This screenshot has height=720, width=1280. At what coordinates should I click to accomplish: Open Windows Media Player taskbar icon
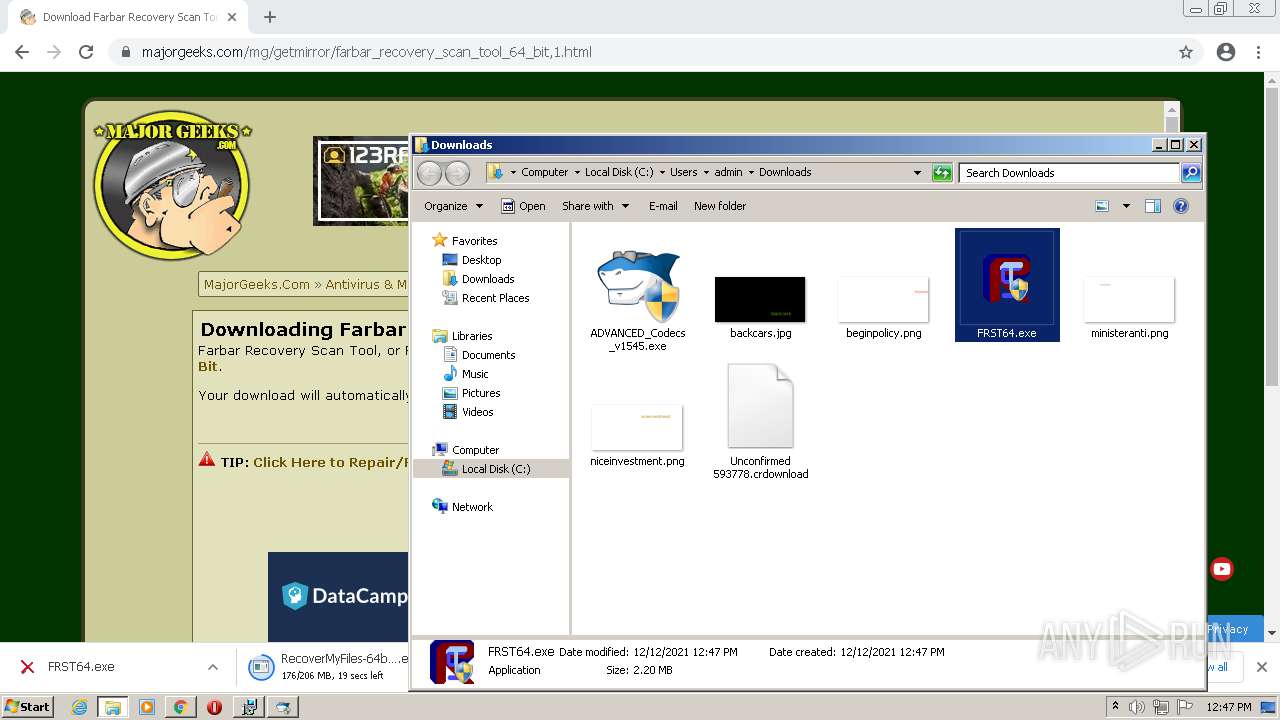[146, 707]
